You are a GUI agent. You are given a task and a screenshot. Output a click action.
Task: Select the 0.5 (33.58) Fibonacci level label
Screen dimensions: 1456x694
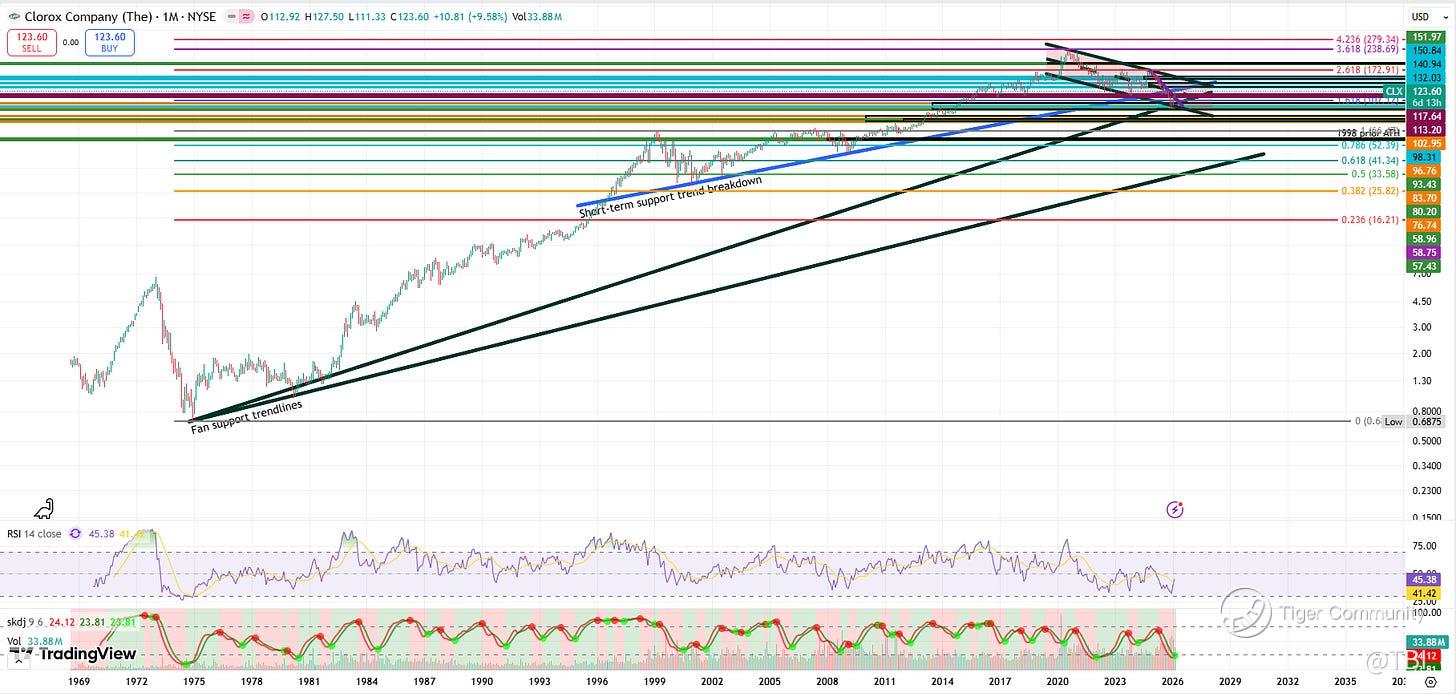pos(1373,174)
